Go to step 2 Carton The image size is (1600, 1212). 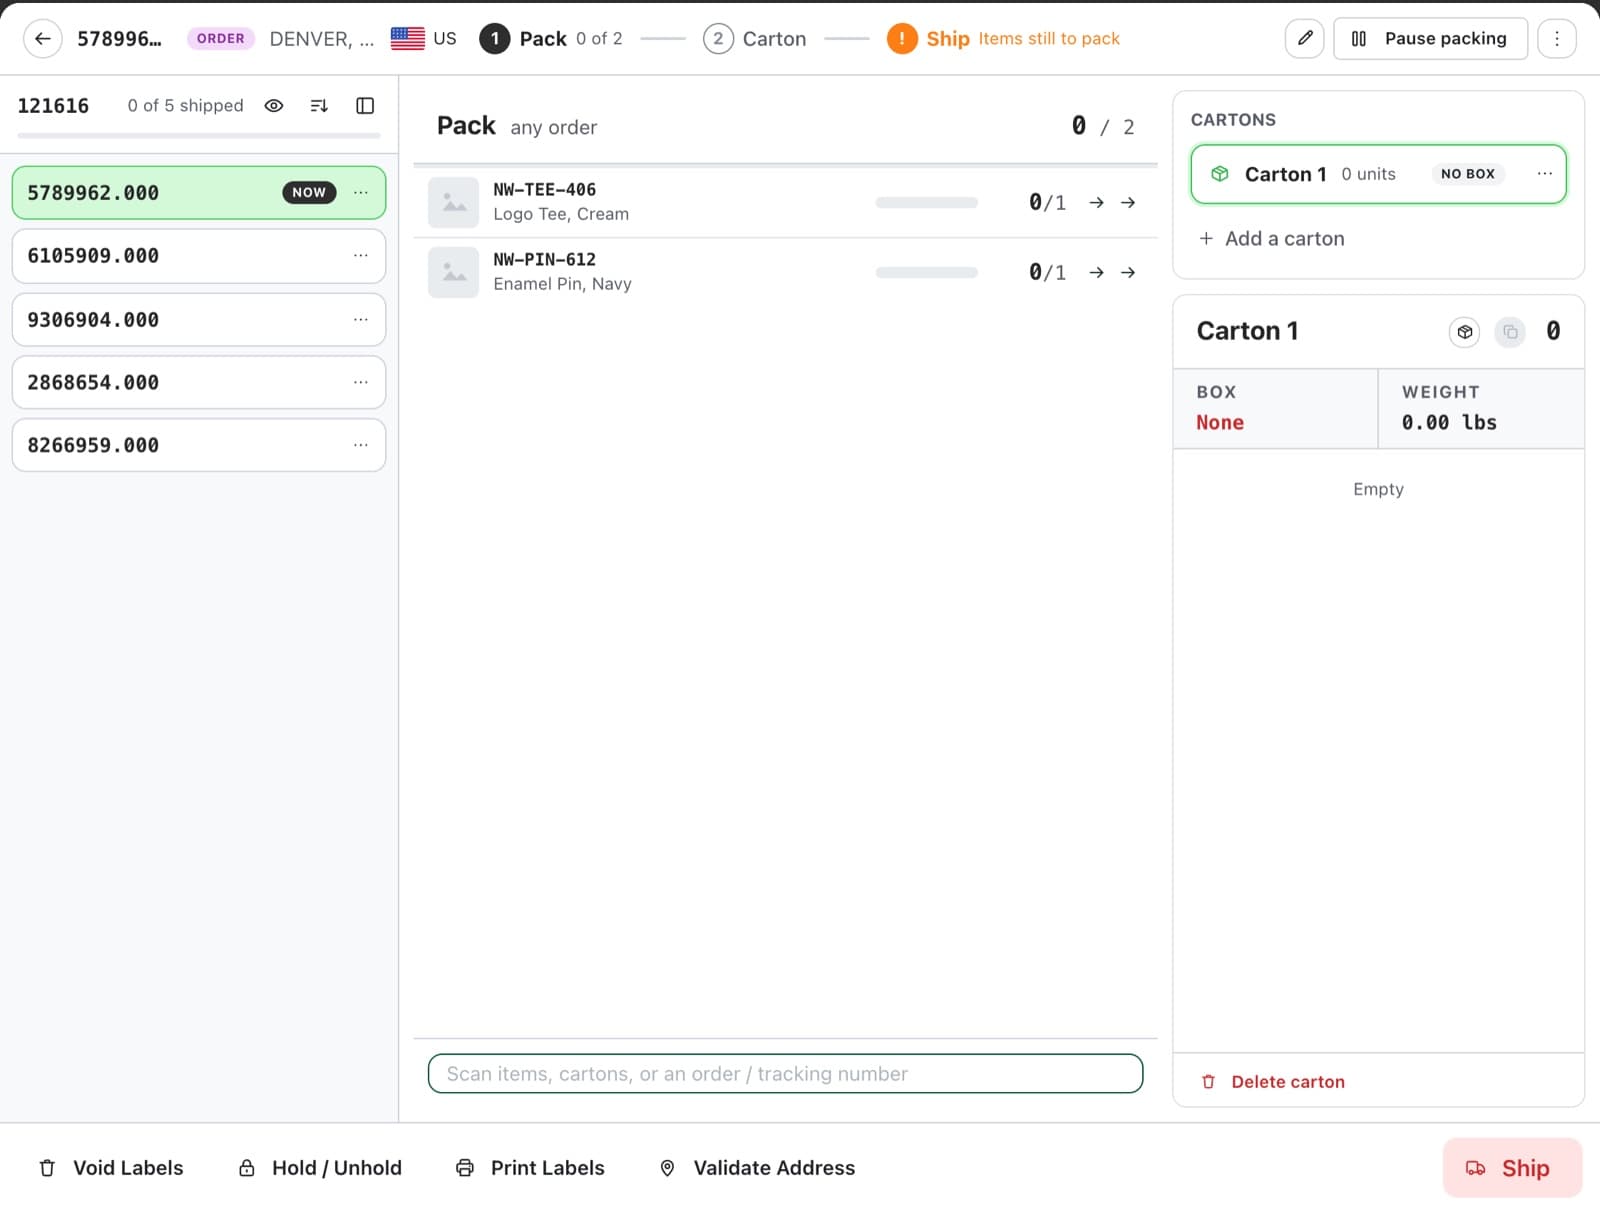click(x=755, y=39)
